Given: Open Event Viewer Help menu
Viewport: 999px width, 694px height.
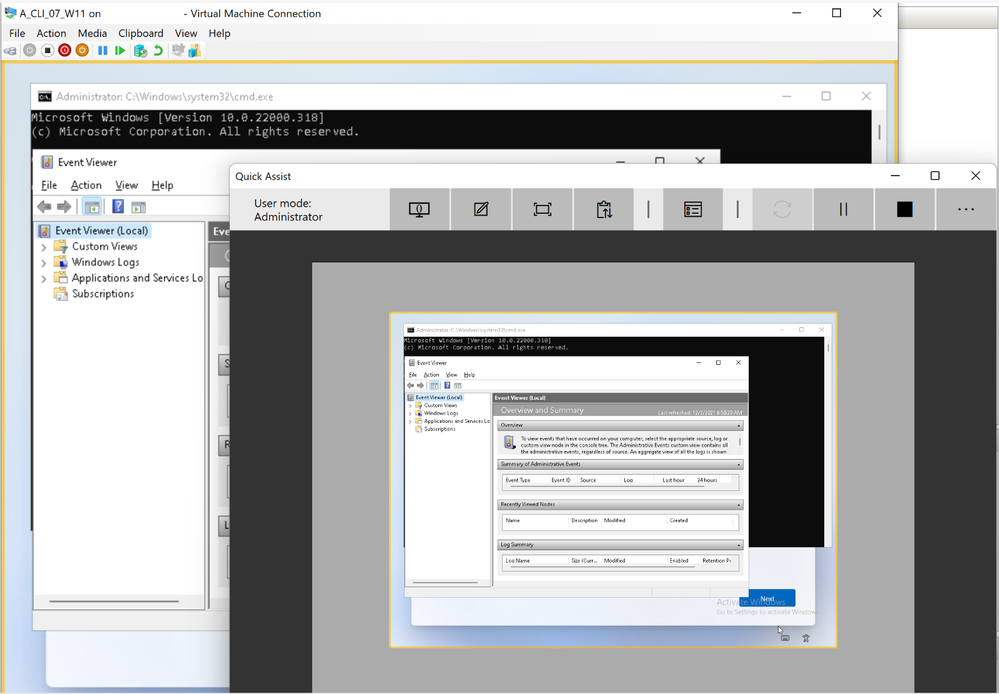Looking at the screenshot, I should coord(162,185).
